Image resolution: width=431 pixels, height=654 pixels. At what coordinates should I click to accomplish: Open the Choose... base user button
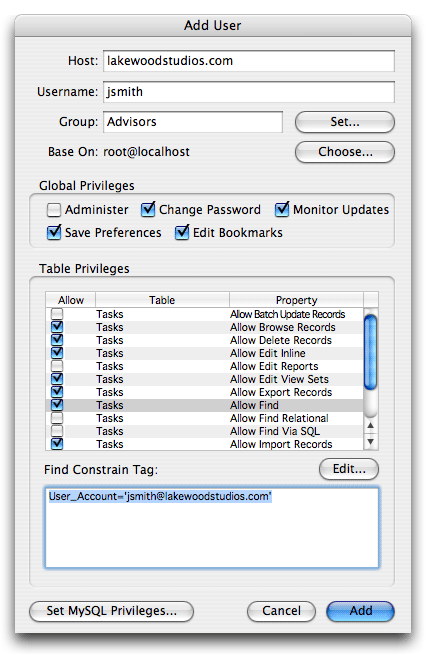click(345, 152)
